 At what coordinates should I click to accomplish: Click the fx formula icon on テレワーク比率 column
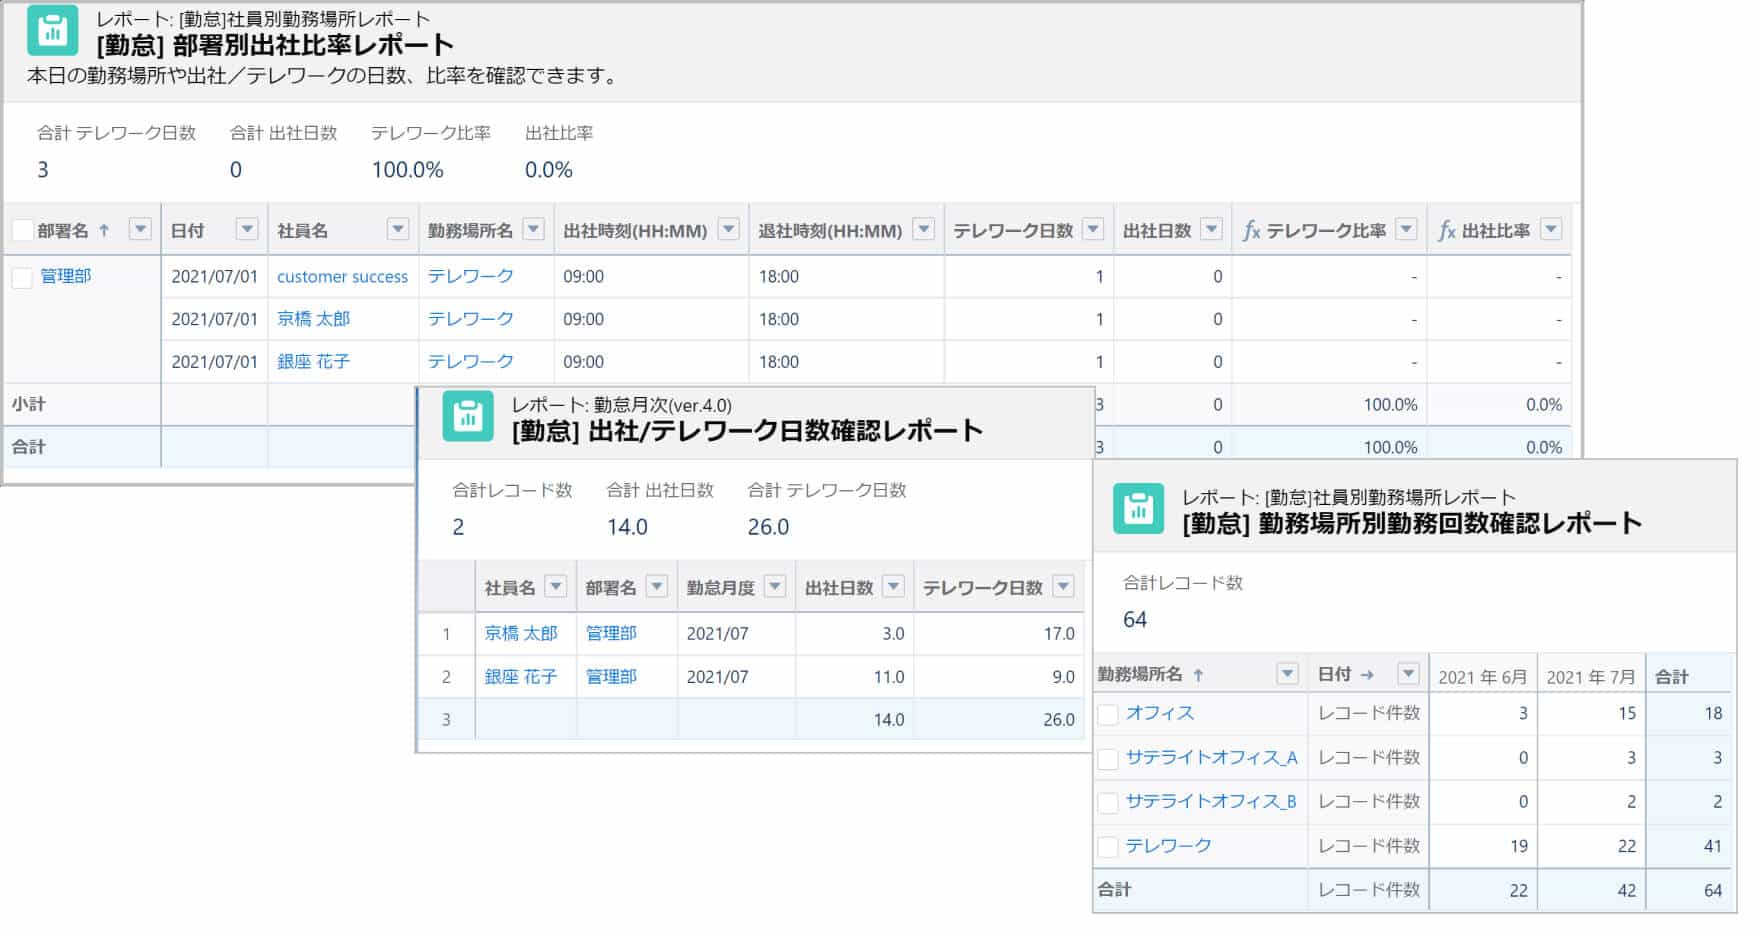pyautogui.click(x=1250, y=231)
